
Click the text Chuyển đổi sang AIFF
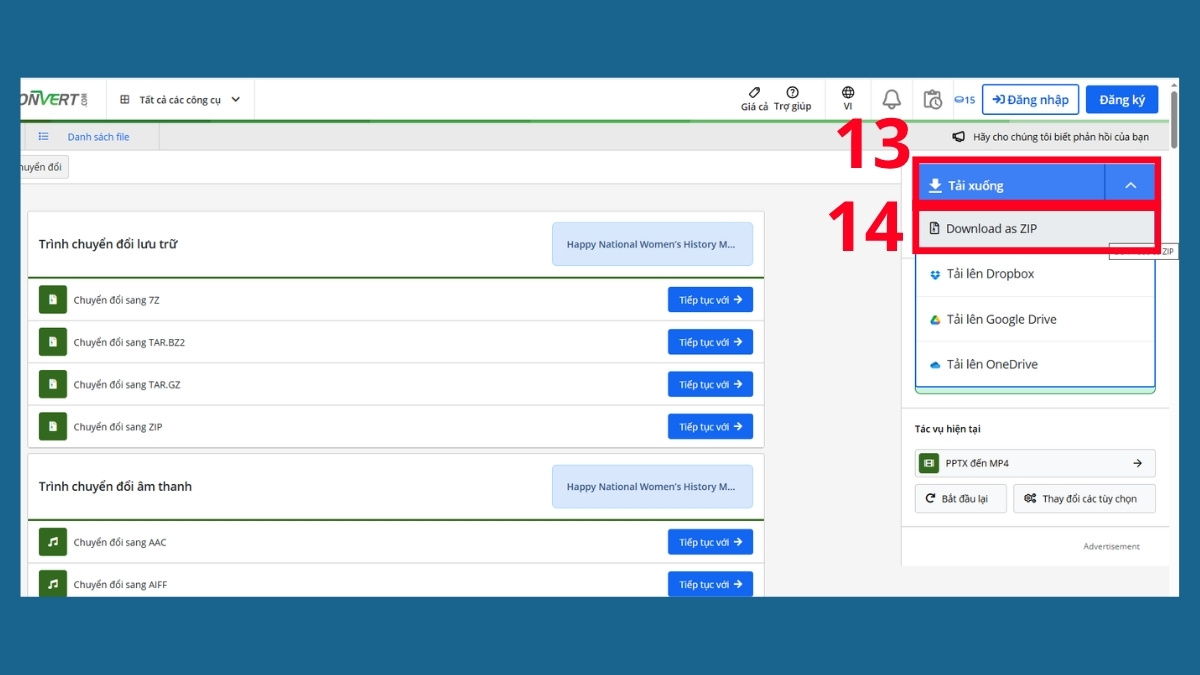[120, 584]
